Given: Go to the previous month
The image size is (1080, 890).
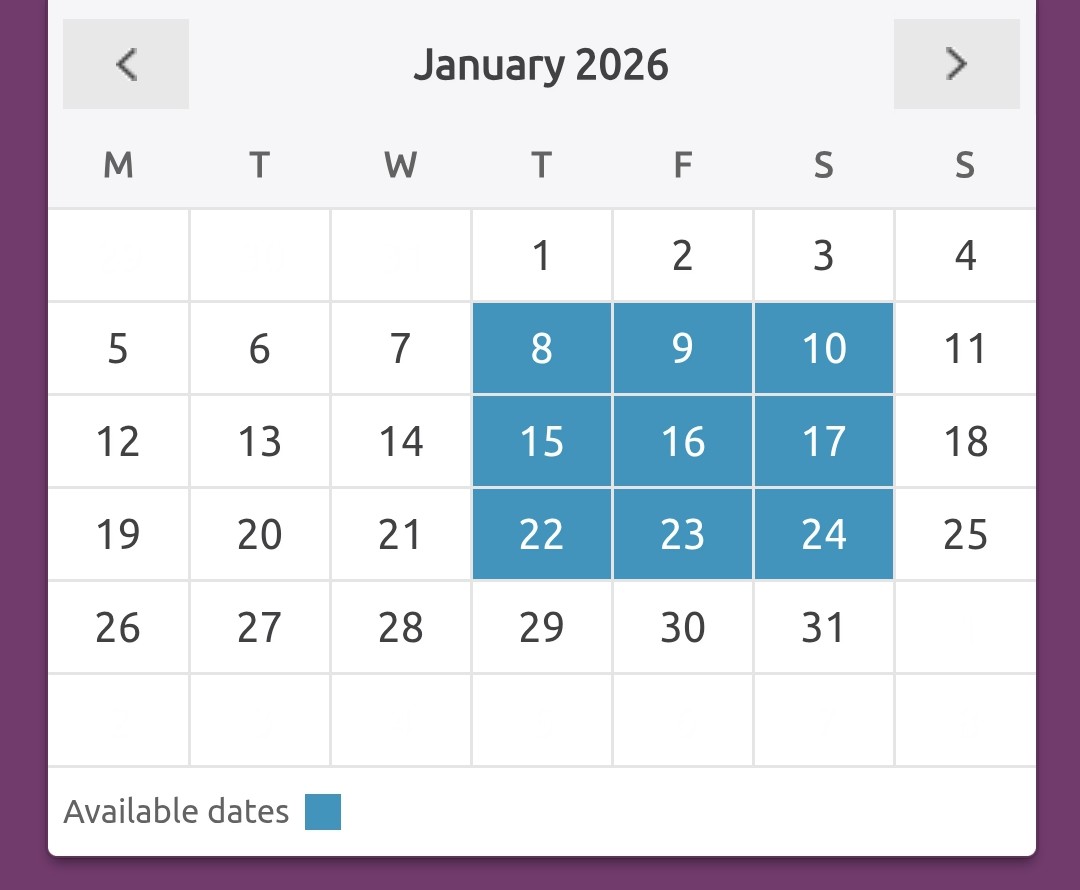Looking at the screenshot, I should 126,64.
